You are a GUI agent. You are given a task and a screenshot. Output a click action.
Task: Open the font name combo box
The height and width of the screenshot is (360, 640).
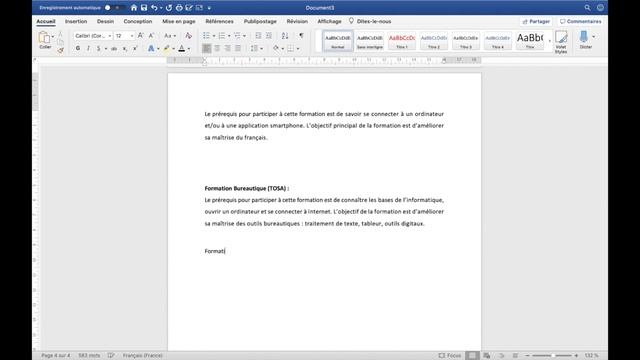[93, 36]
